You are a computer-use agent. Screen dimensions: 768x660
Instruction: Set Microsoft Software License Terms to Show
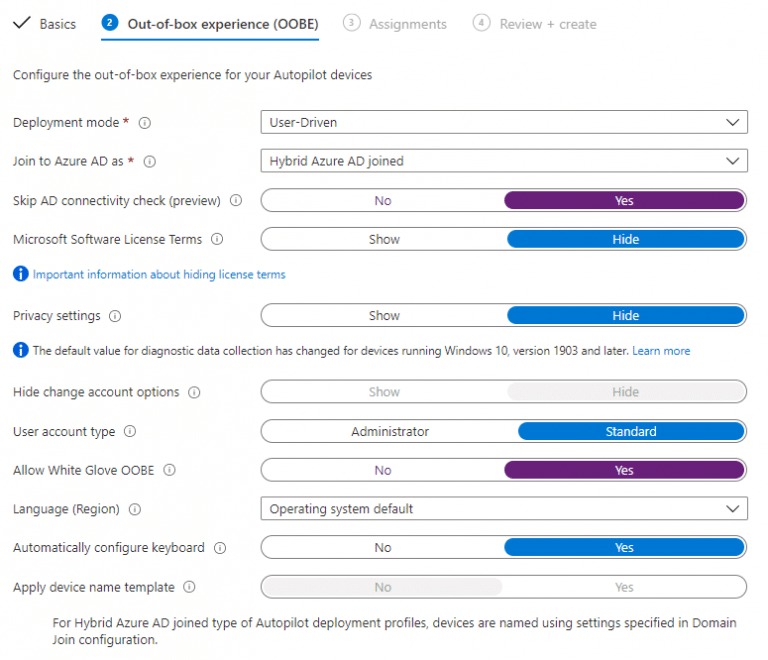384,239
